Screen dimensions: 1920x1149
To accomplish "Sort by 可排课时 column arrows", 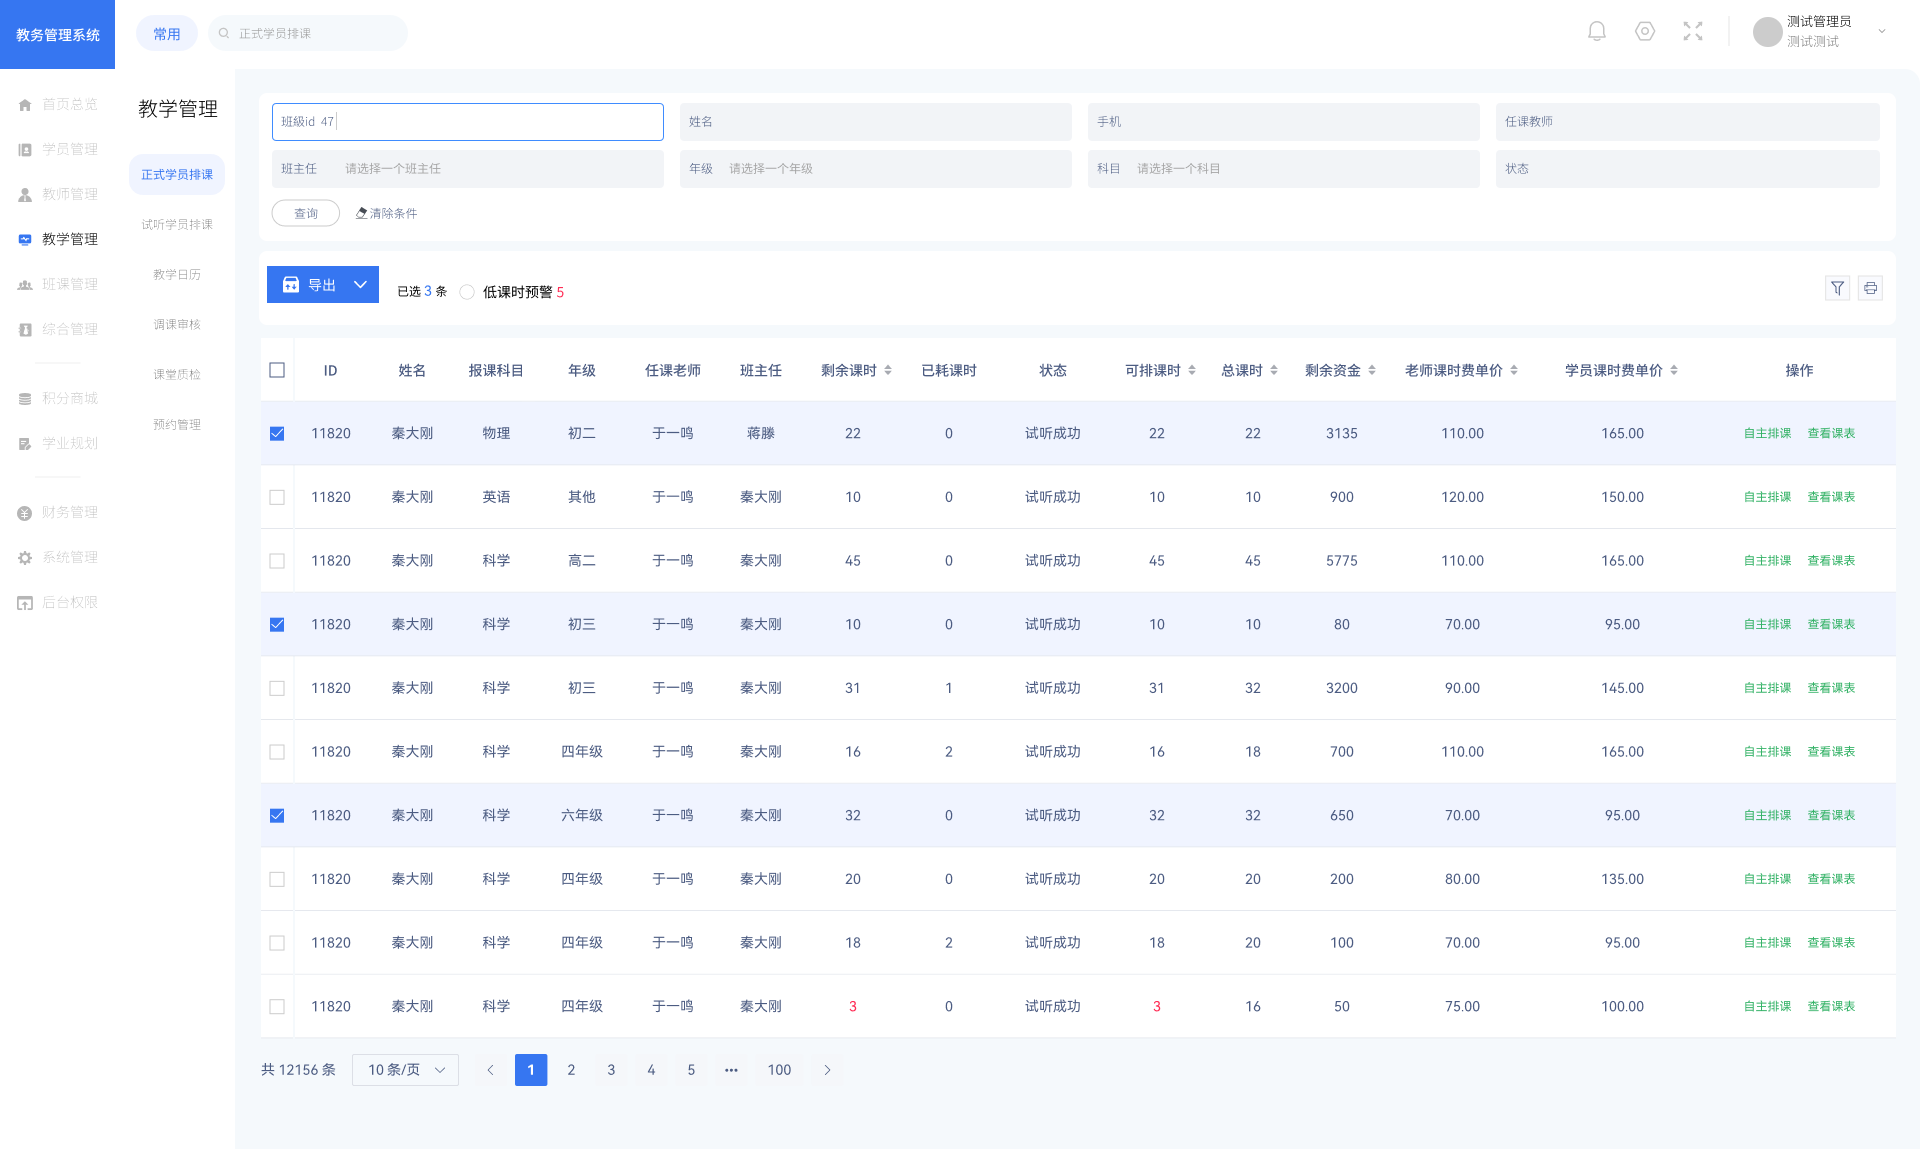I will (x=1192, y=370).
